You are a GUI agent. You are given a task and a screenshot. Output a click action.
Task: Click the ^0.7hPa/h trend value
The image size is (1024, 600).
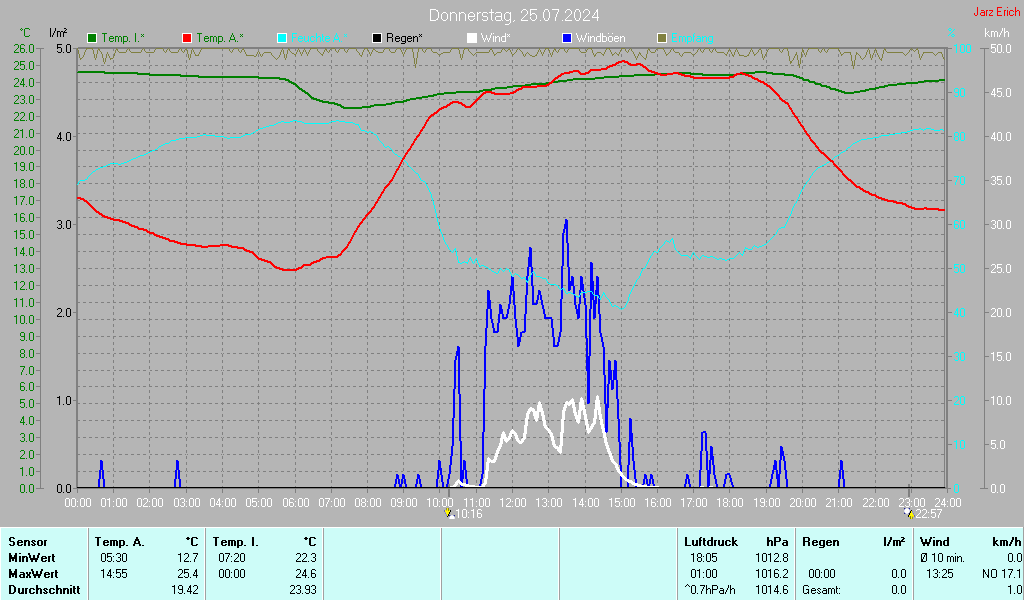tap(710, 590)
